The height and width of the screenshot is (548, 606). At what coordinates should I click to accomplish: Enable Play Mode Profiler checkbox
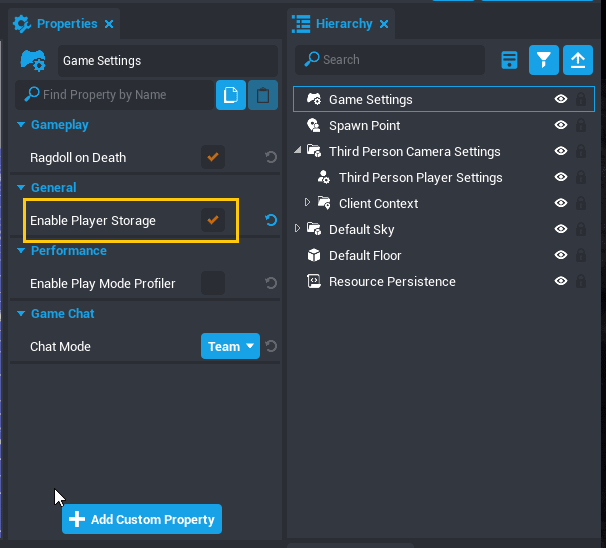[212, 283]
